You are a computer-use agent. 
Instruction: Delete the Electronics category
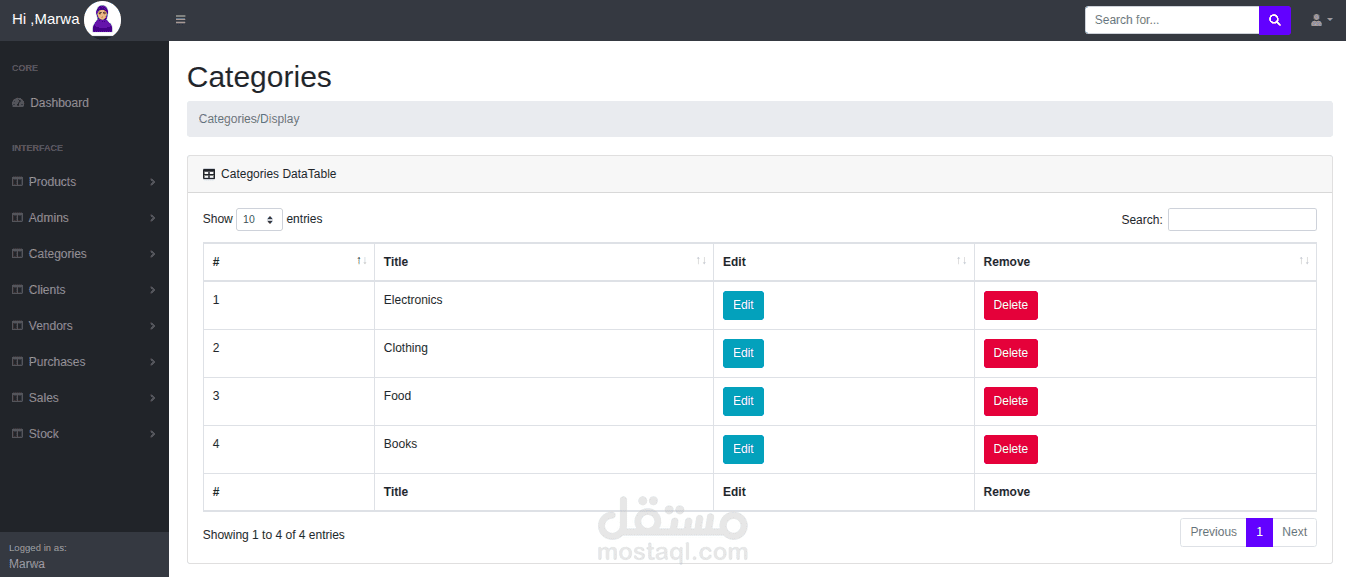[x=1010, y=305]
